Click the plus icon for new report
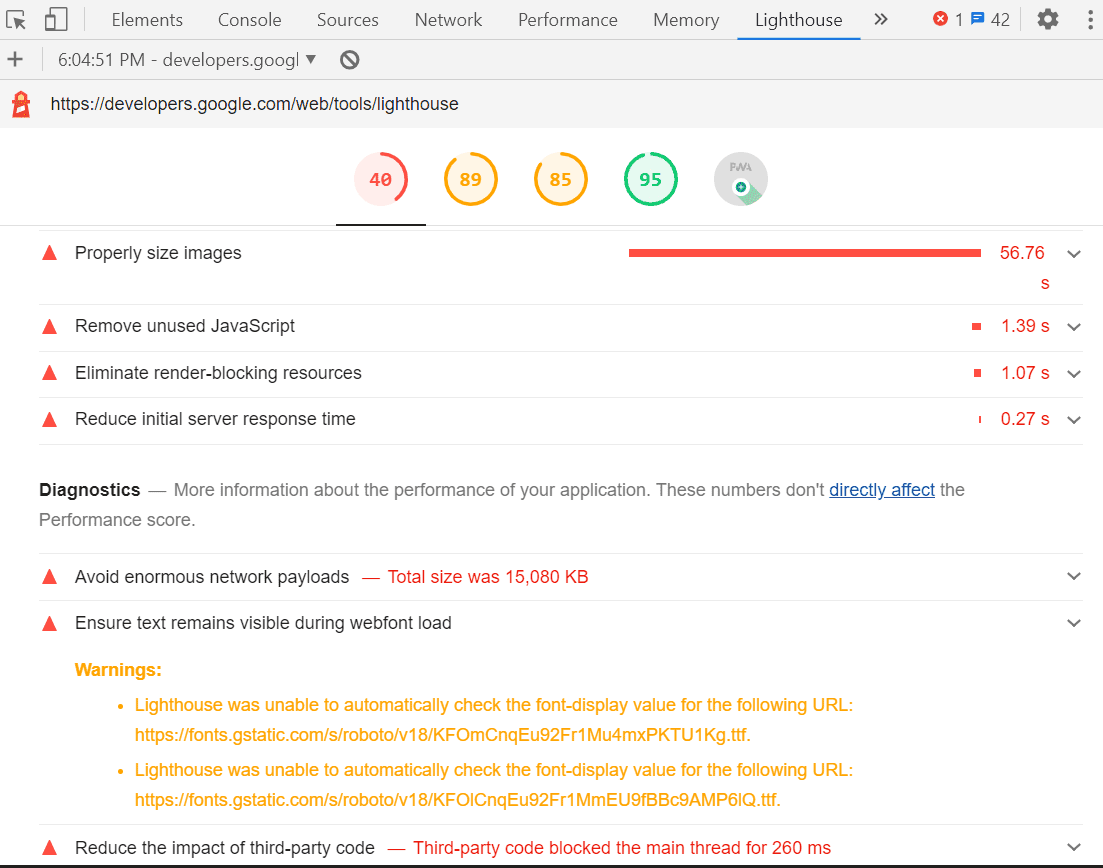This screenshot has height=868, width=1103. pos(15,60)
